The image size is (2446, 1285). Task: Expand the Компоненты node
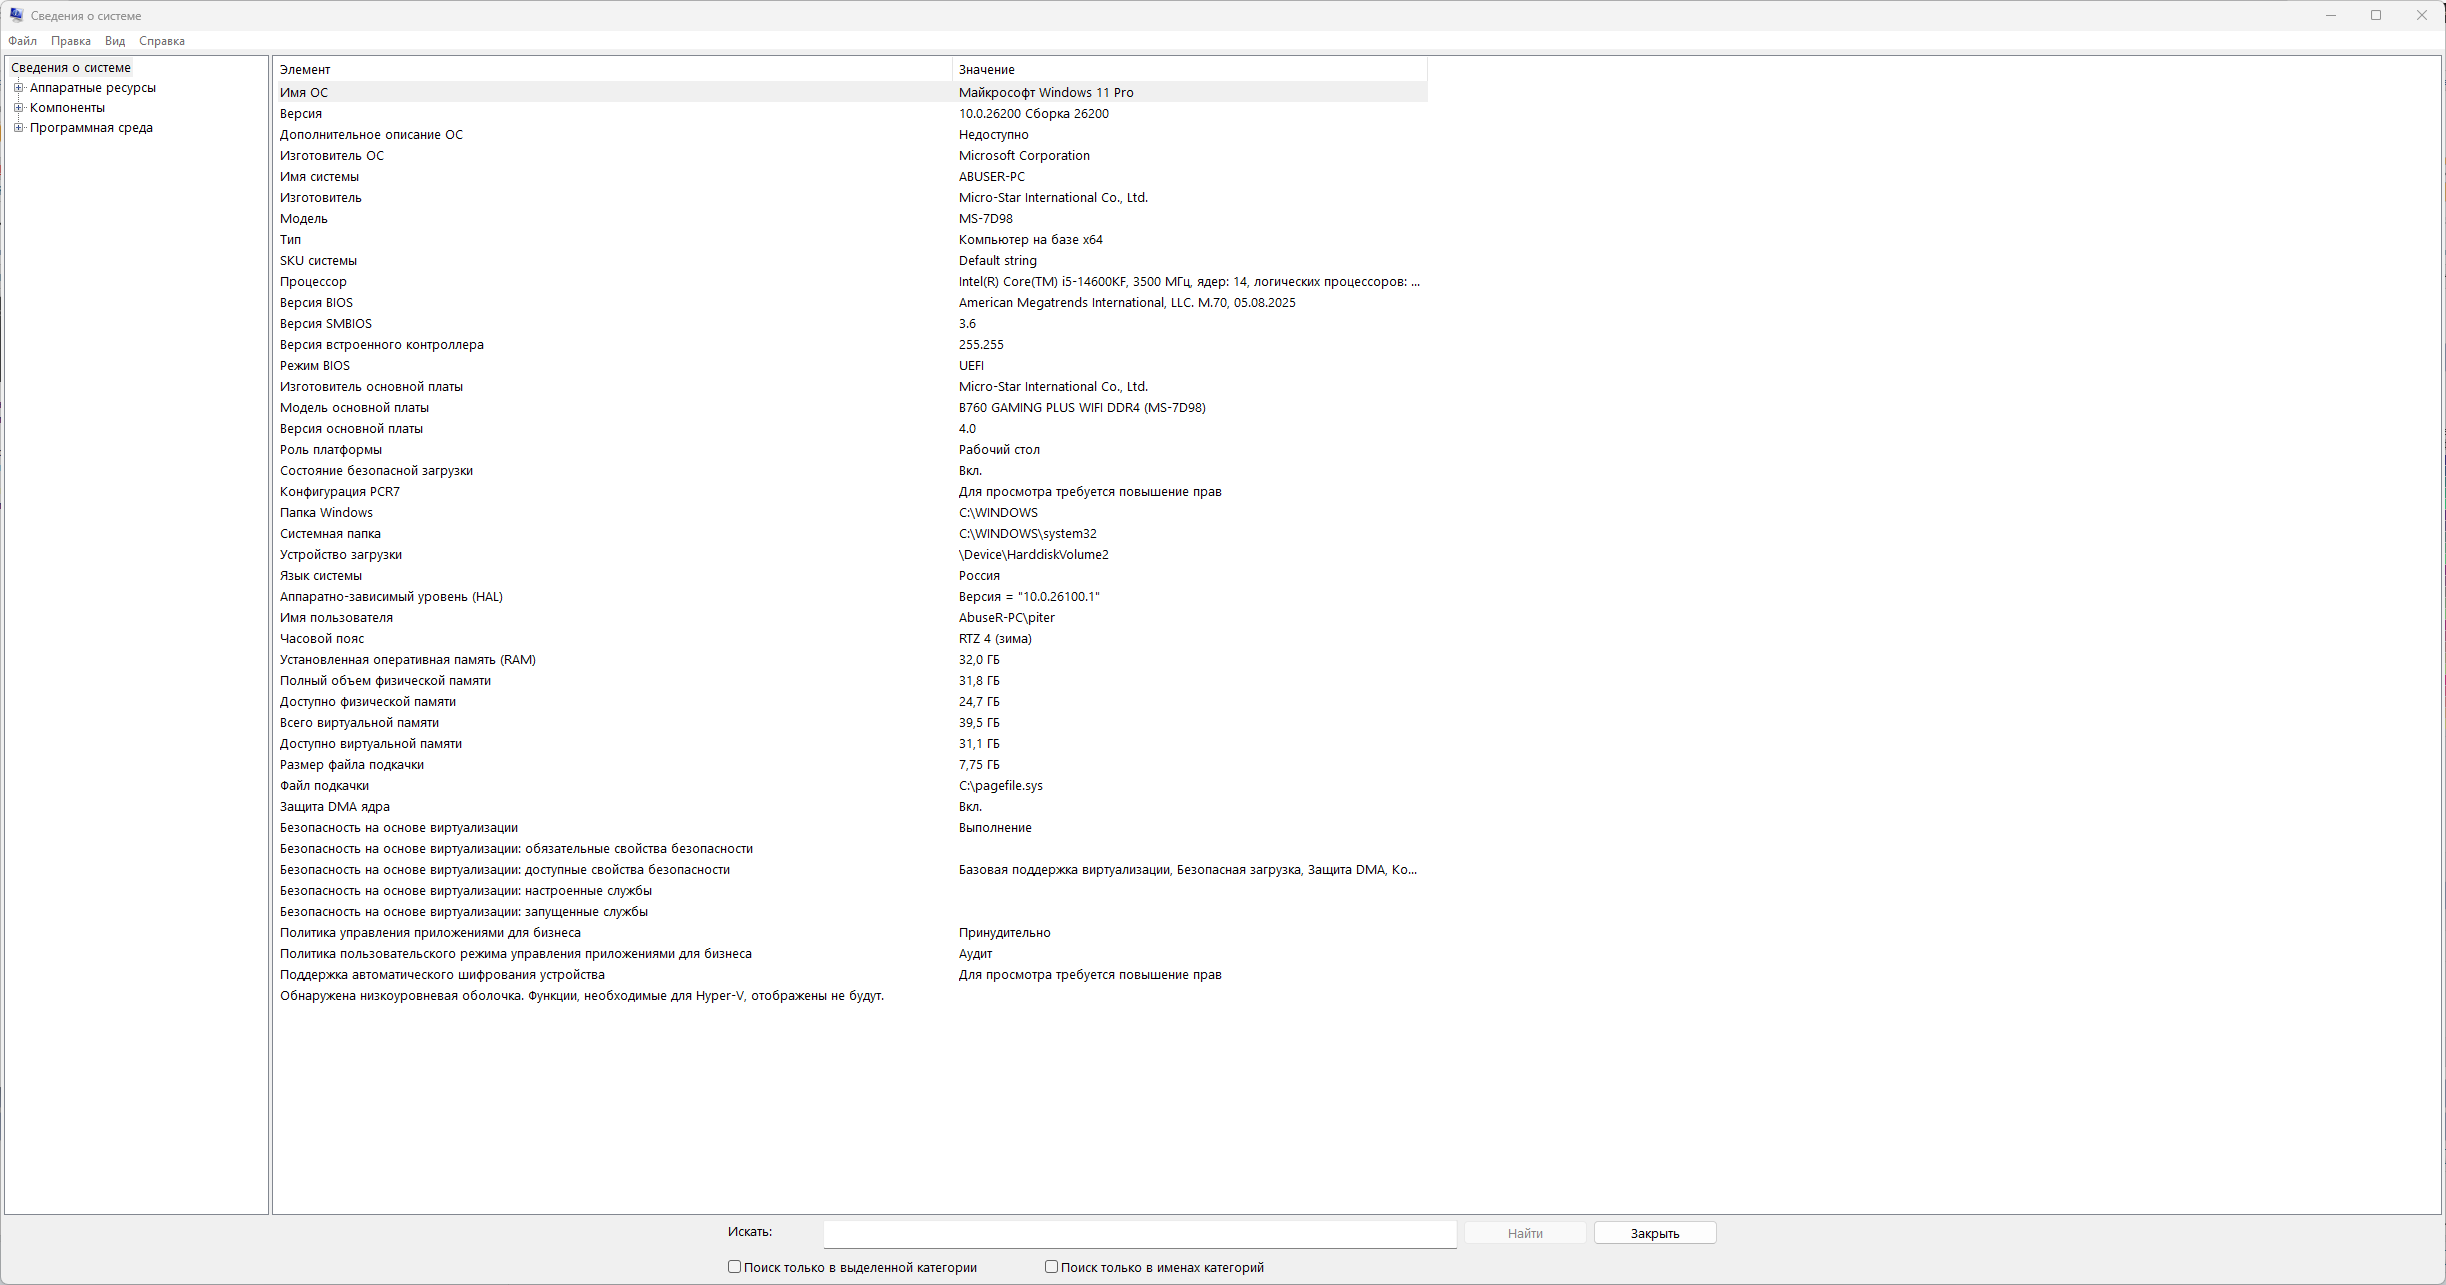pyautogui.click(x=18, y=108)
